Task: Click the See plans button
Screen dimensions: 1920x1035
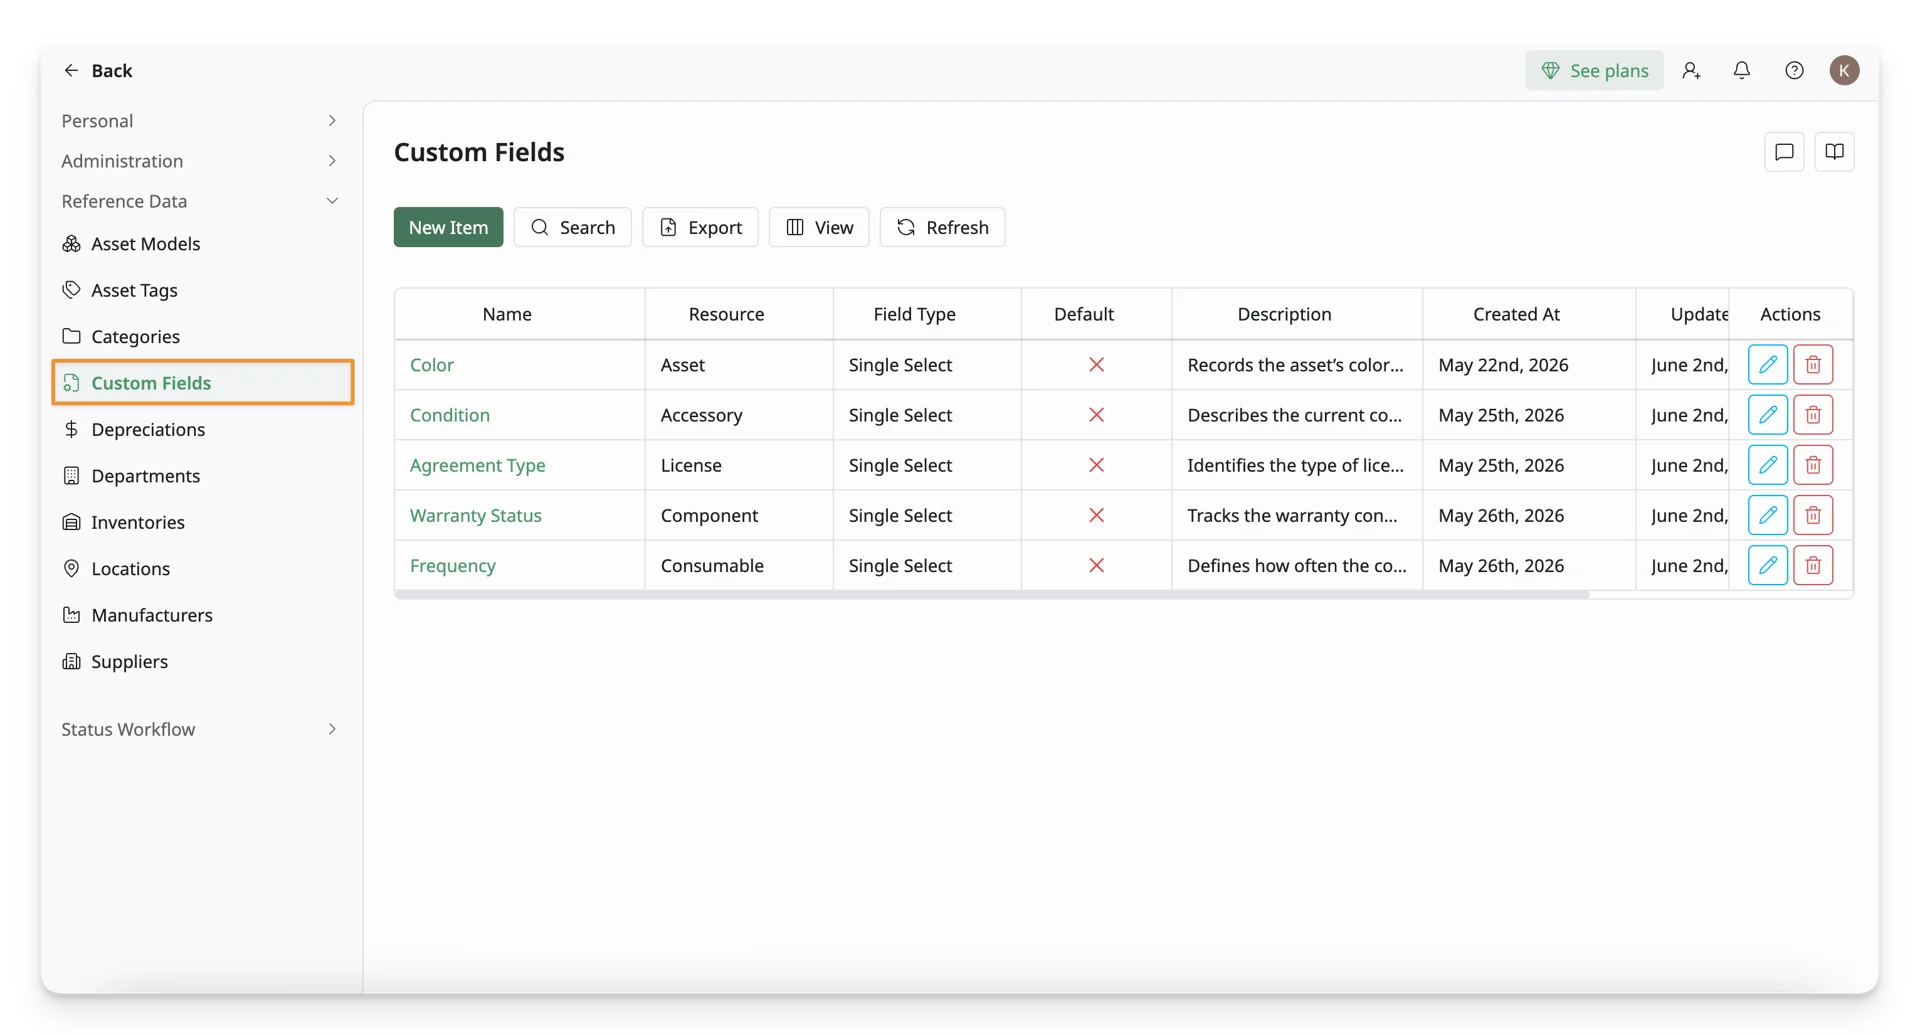Action: click(1594, 70)
